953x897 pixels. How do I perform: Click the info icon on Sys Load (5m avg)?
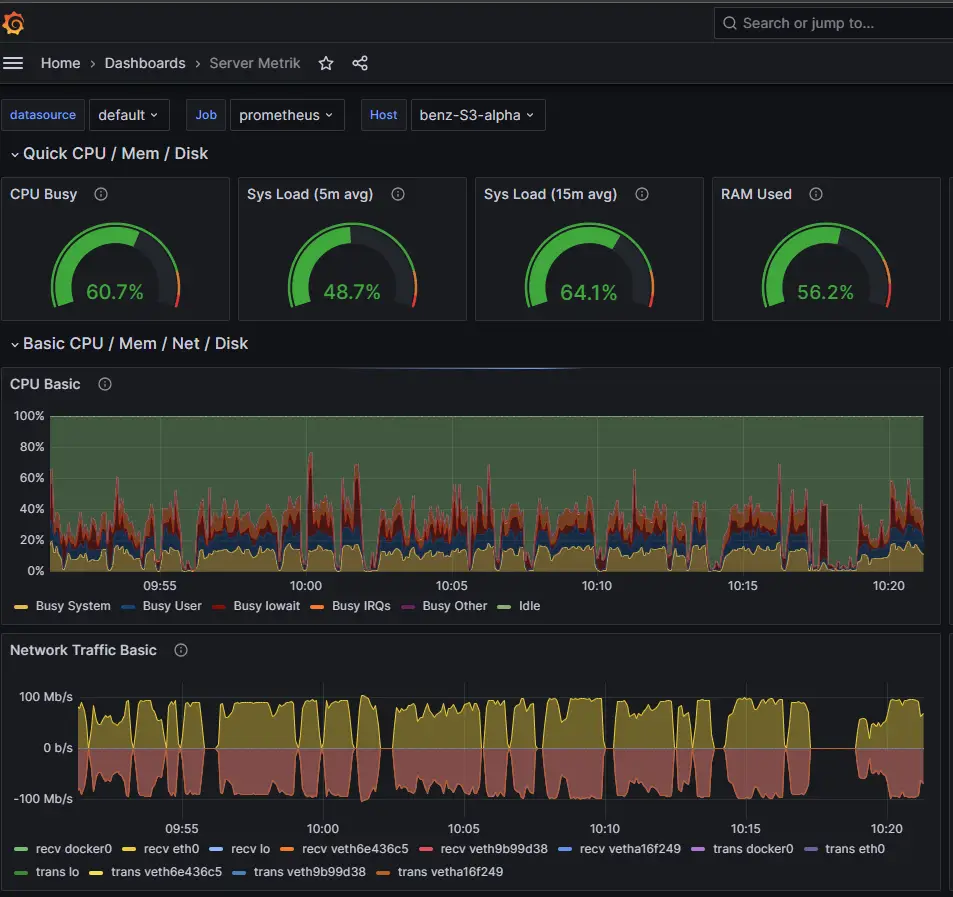(x=397, y=194)
